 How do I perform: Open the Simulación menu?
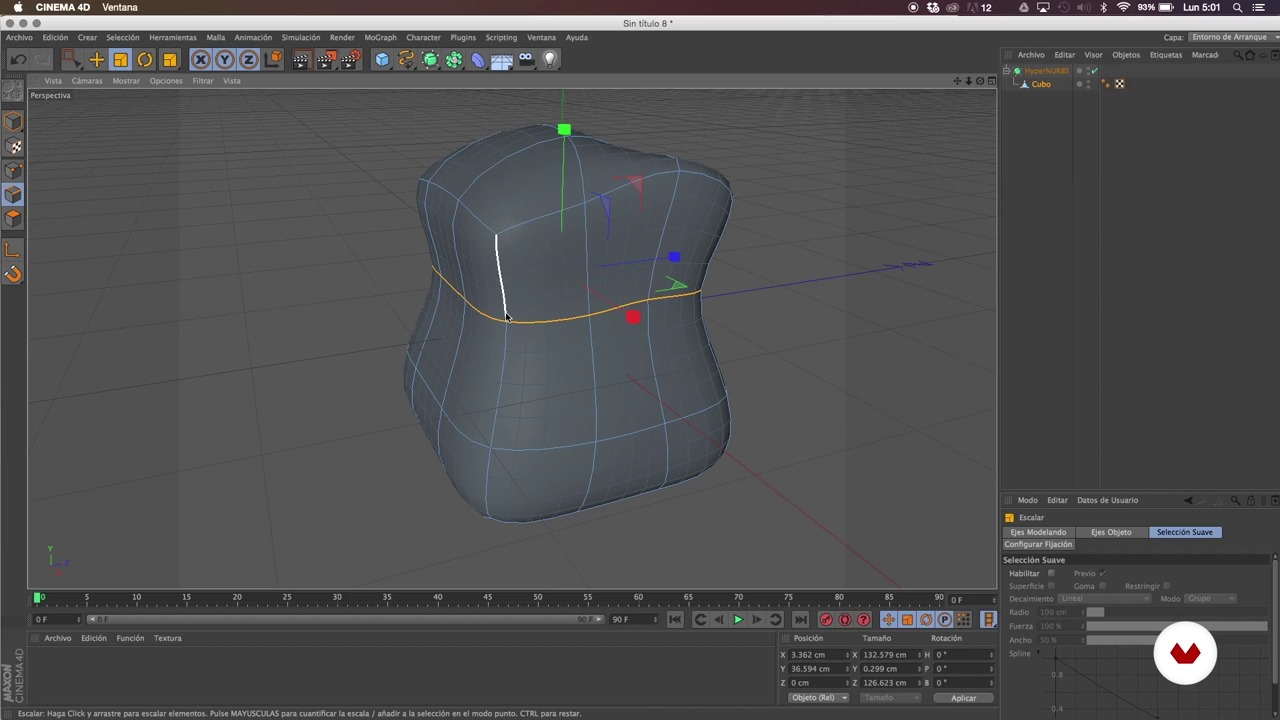tap(300, 38)
